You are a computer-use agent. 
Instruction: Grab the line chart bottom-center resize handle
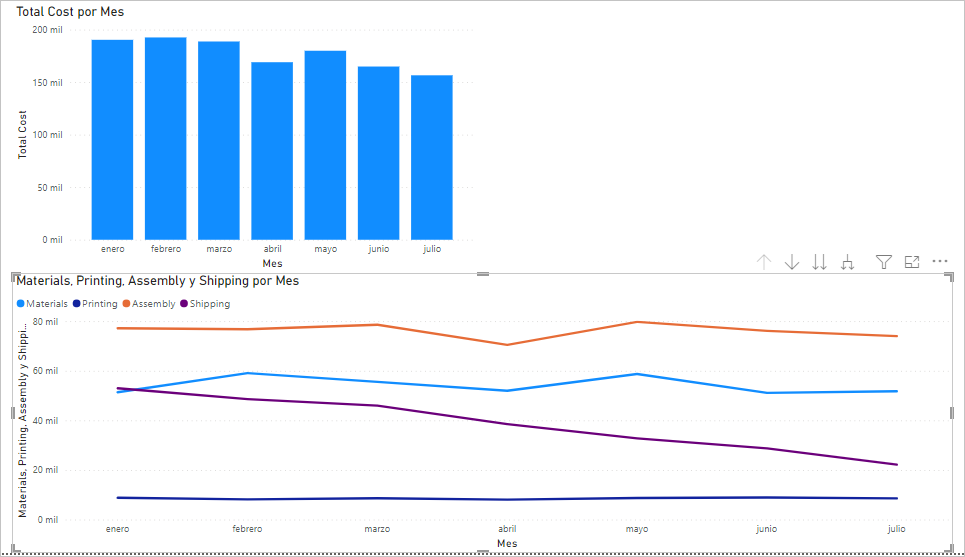[483, 552]
